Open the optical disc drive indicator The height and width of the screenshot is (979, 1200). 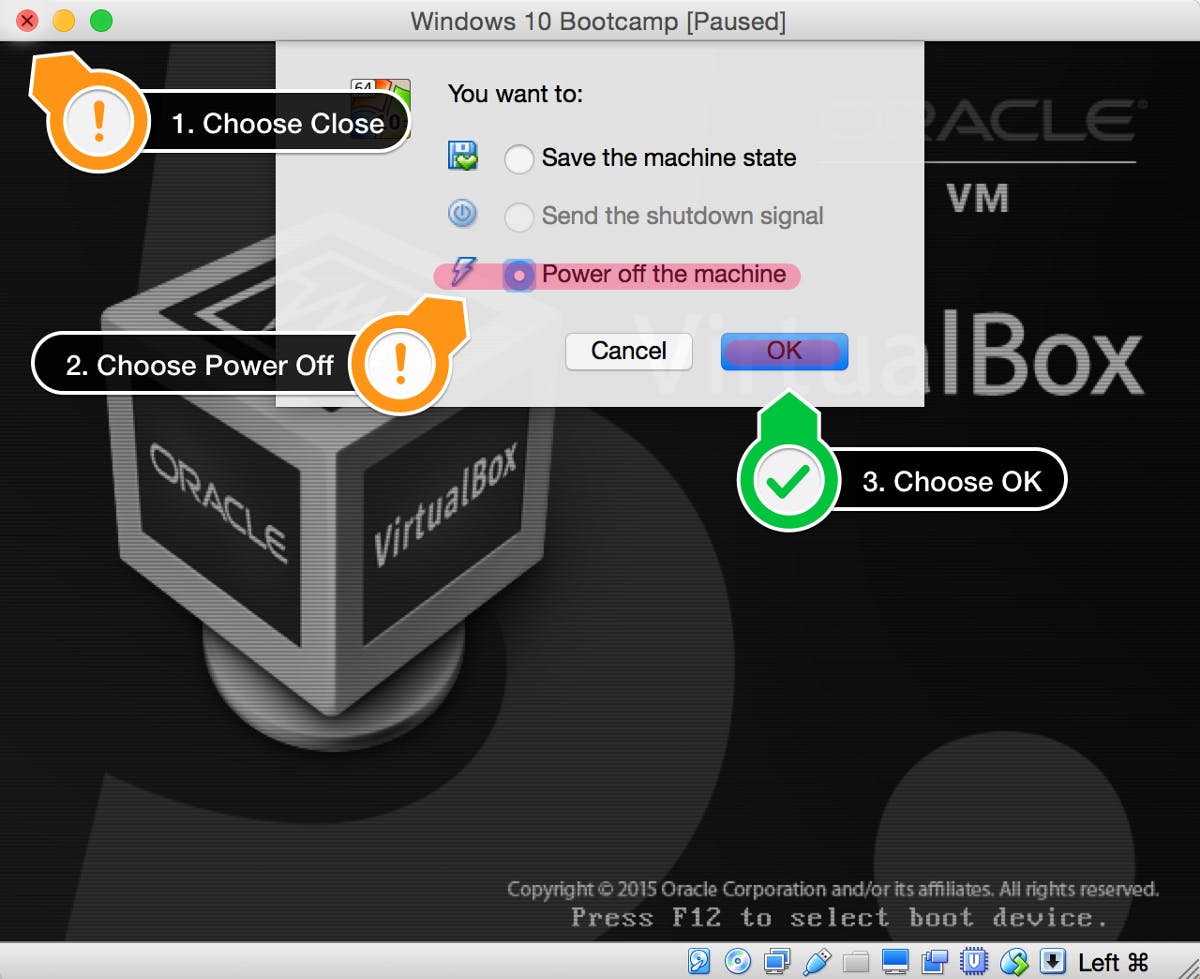pos(737,962)
